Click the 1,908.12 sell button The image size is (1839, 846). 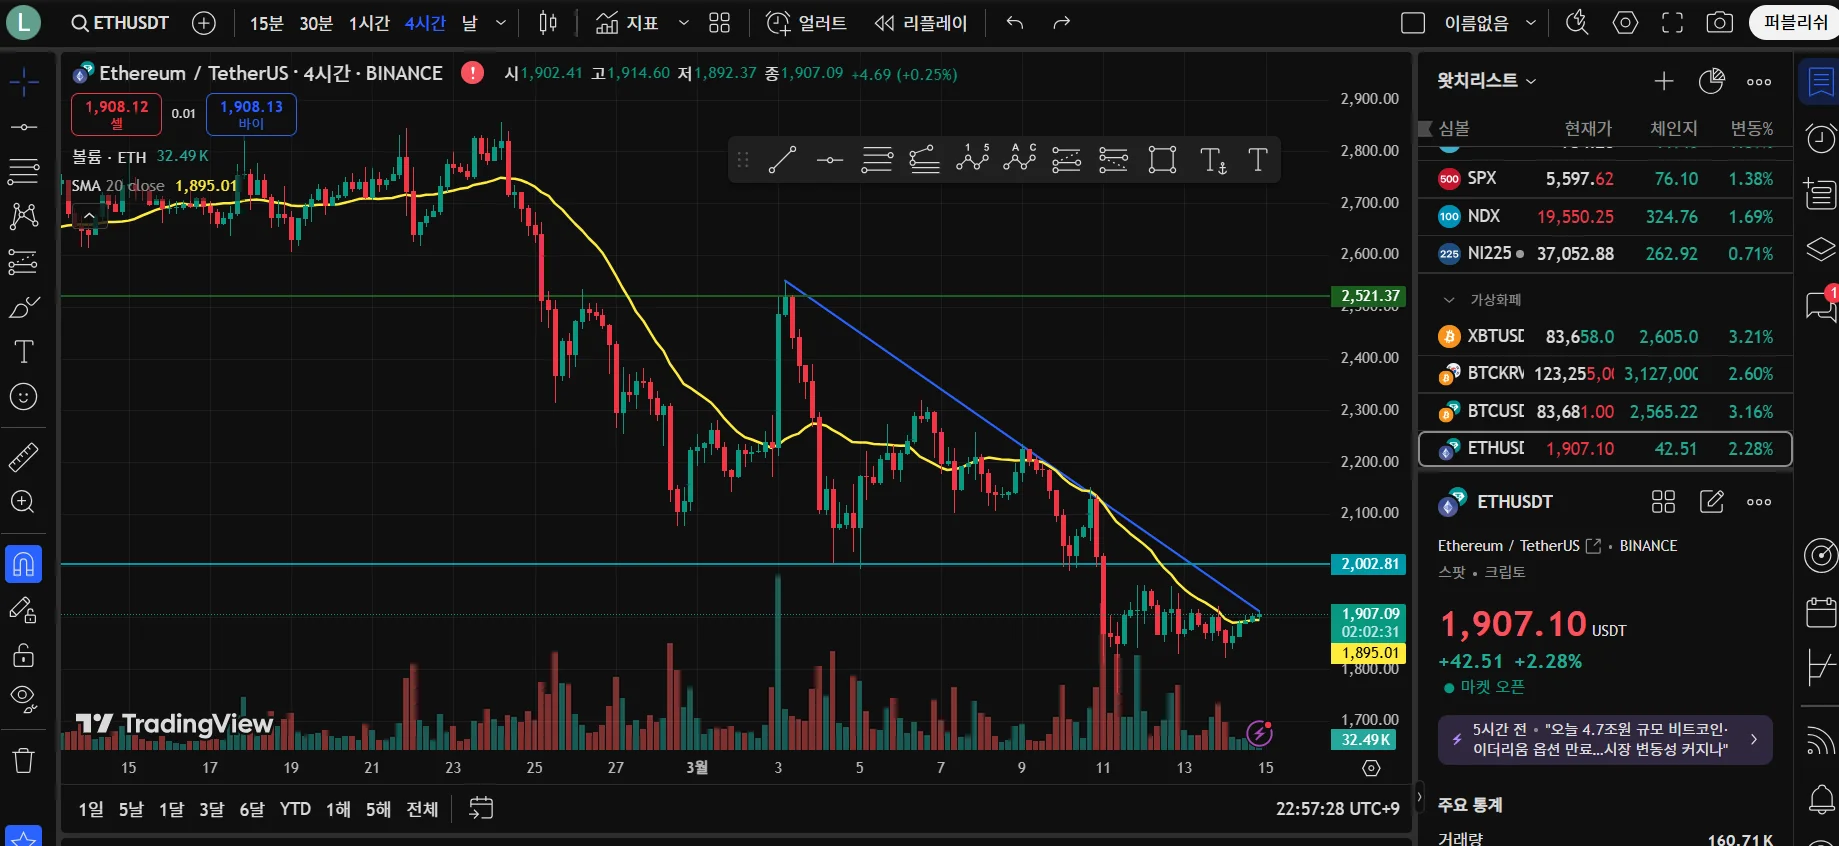tap(116, 114)
